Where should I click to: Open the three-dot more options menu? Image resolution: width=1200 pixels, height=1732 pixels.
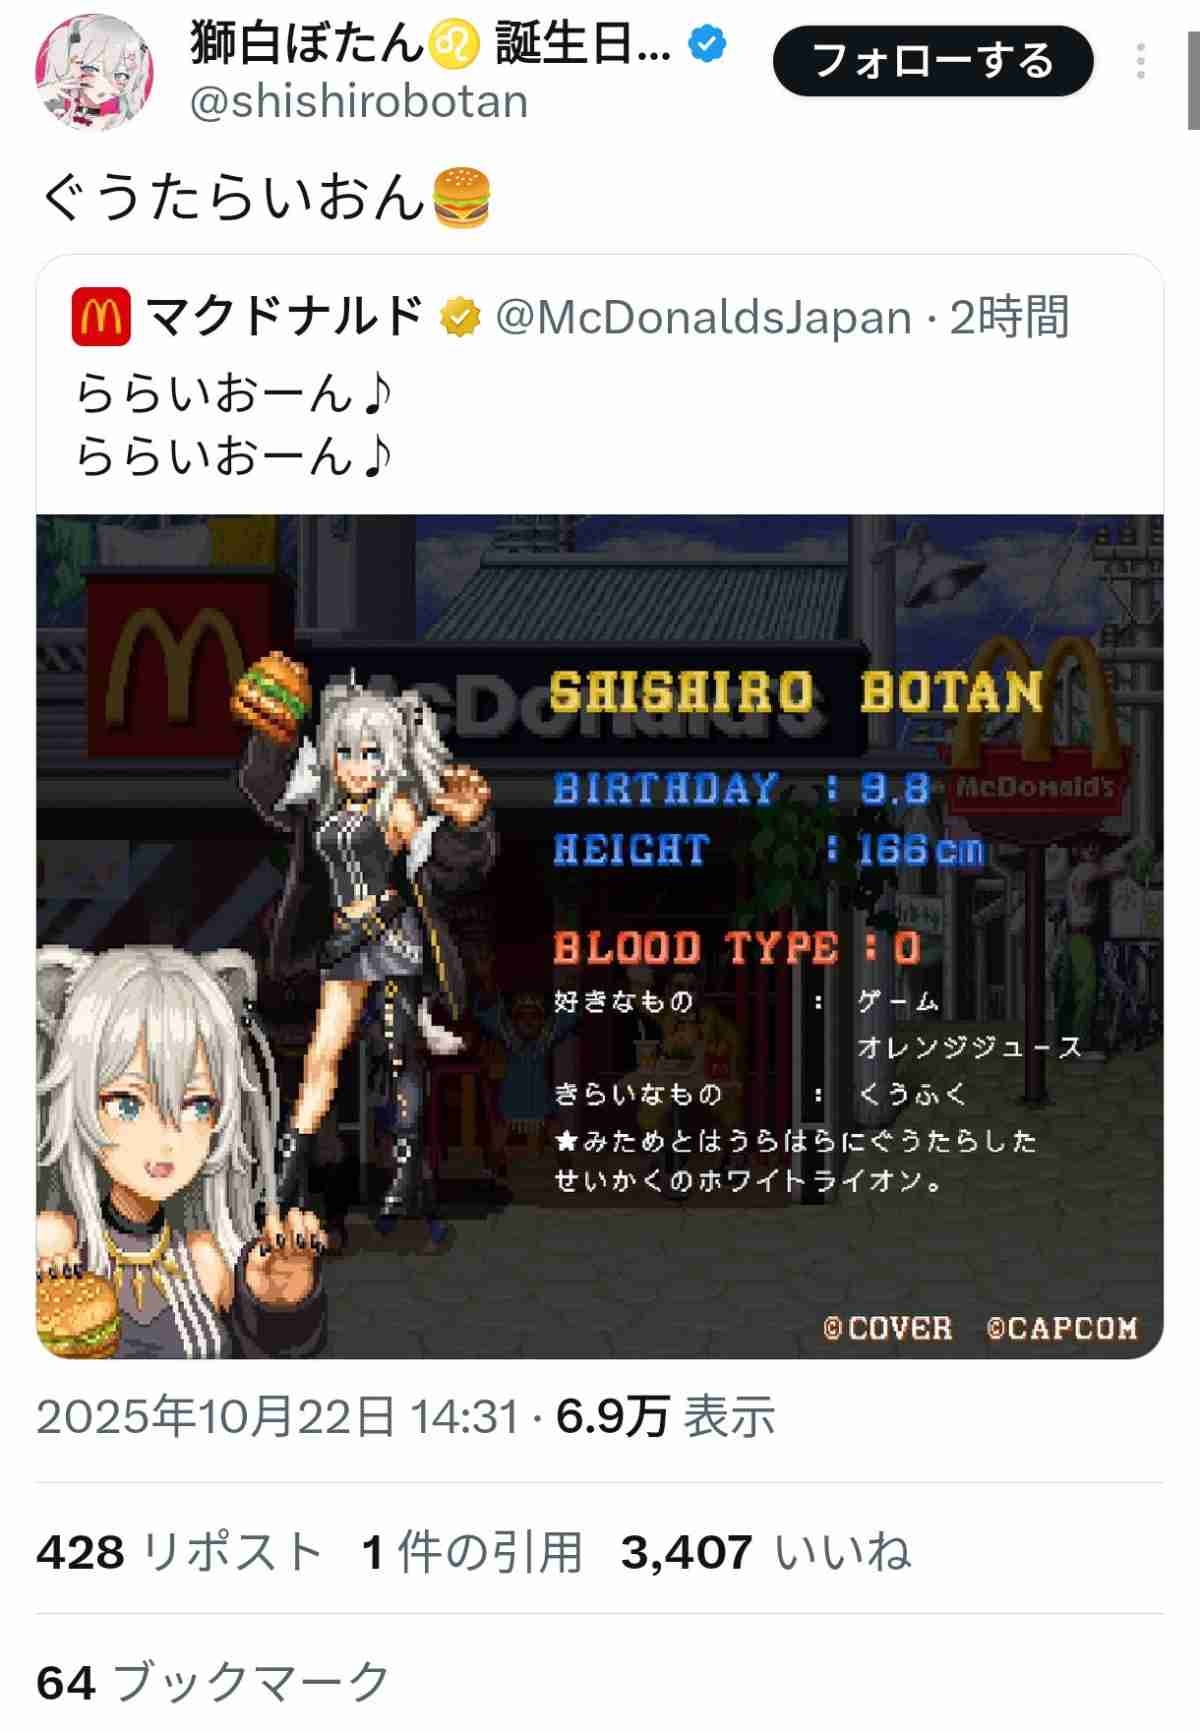1140,61
